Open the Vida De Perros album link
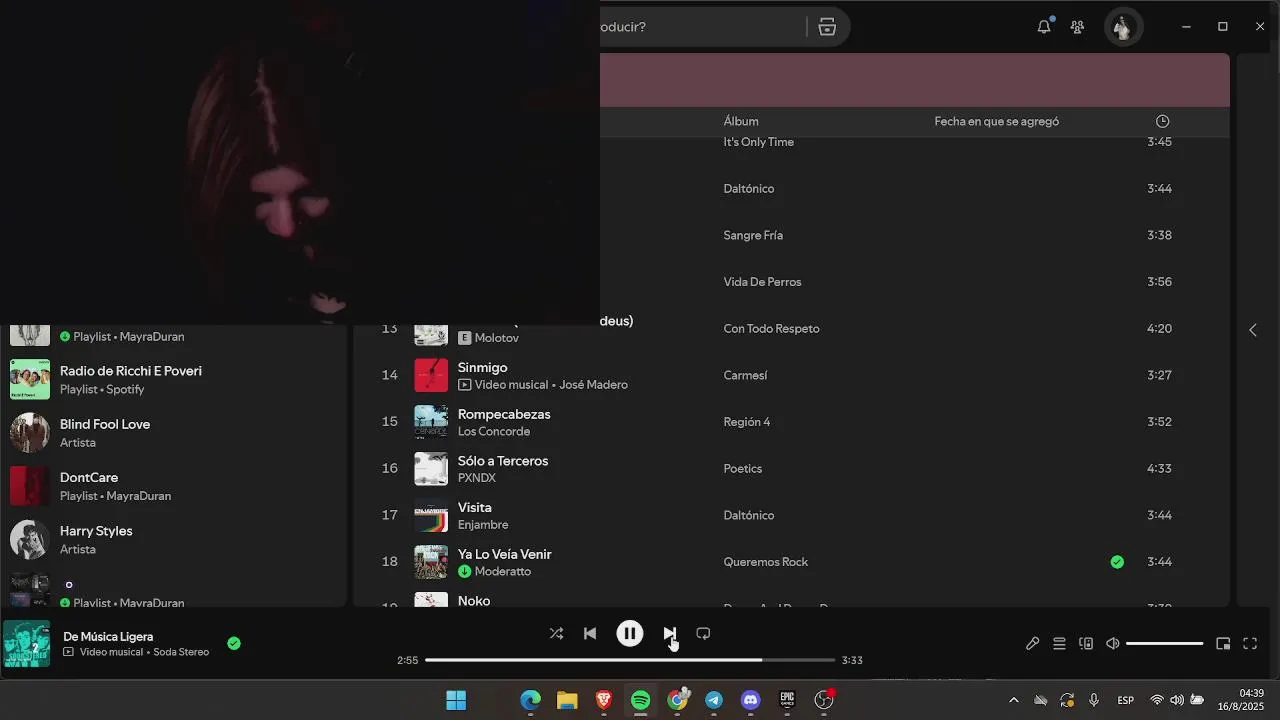The image size is (1280, 720). coord(763,282)
